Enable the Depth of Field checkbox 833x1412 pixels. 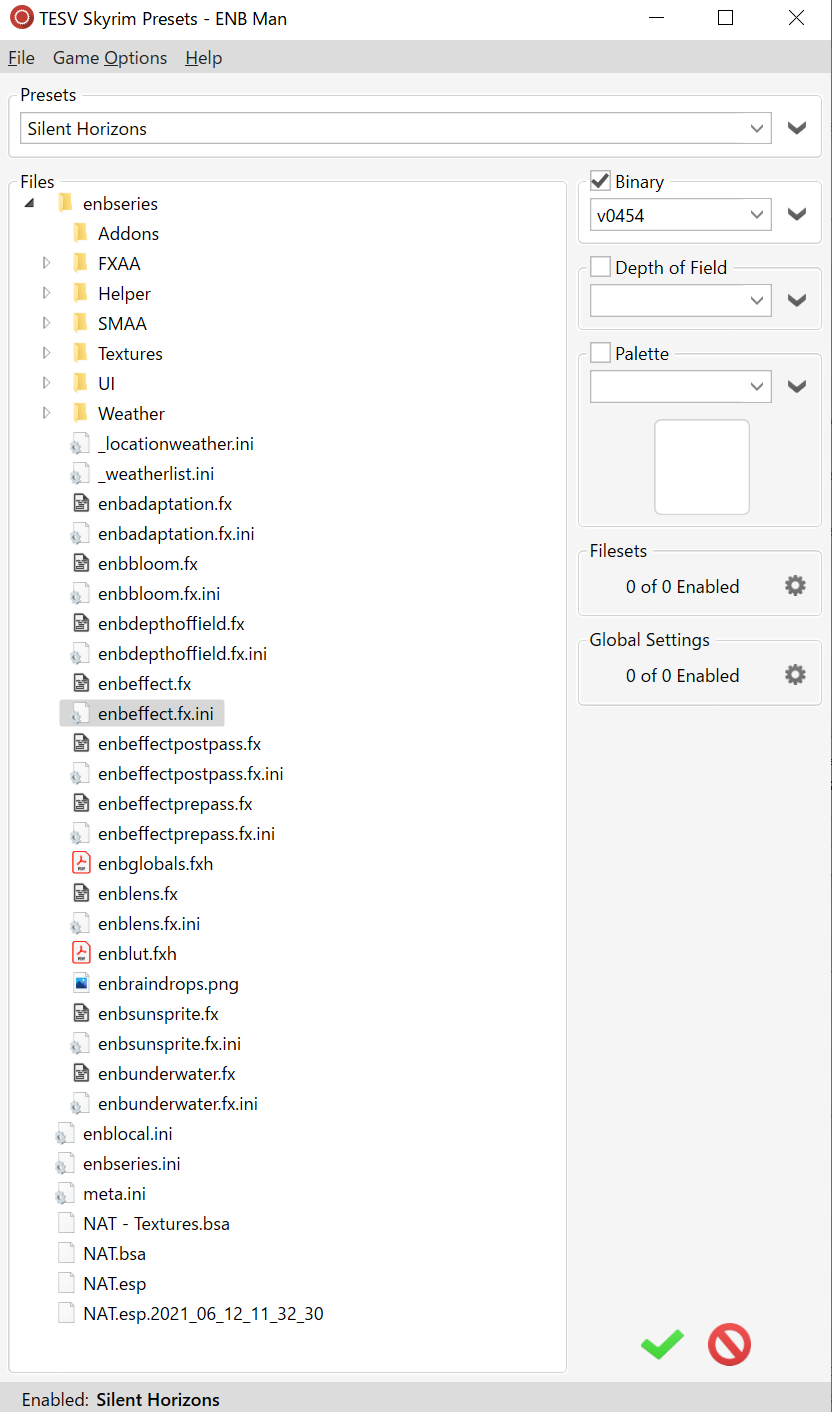coord(600,267)
